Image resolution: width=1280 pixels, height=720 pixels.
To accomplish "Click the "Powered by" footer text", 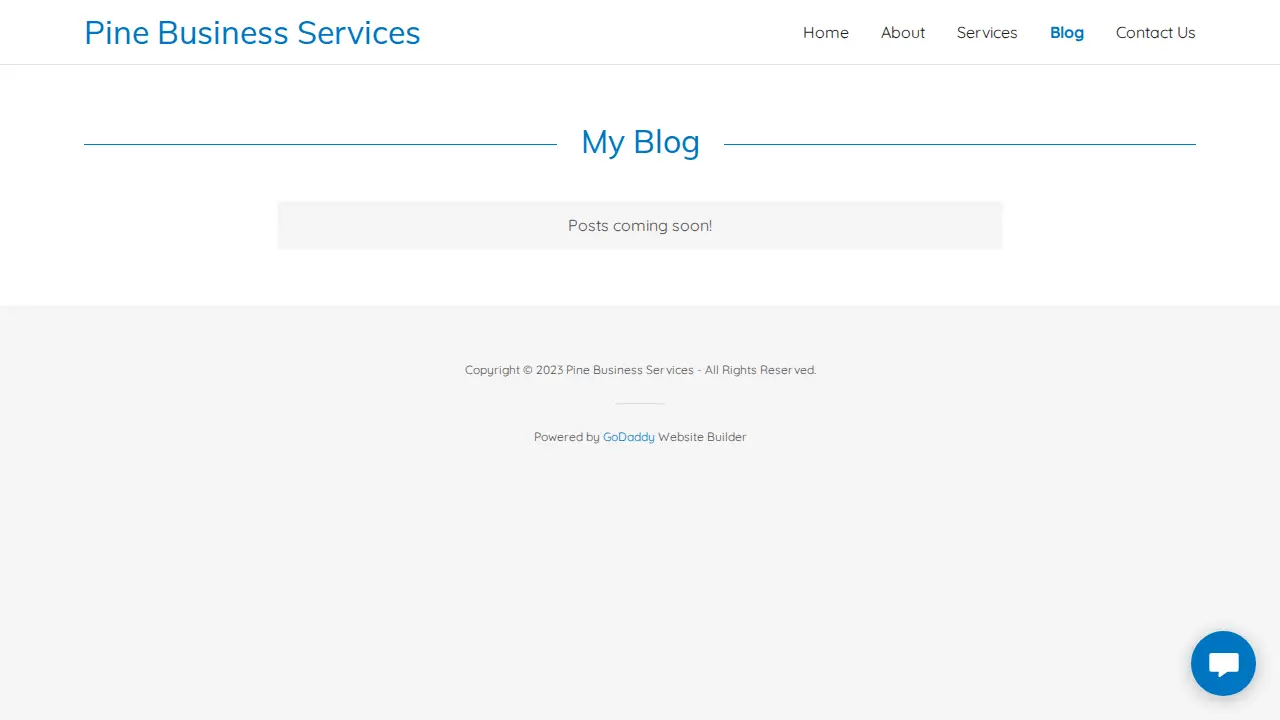I will pyautogui.click(x=566, y=437).
